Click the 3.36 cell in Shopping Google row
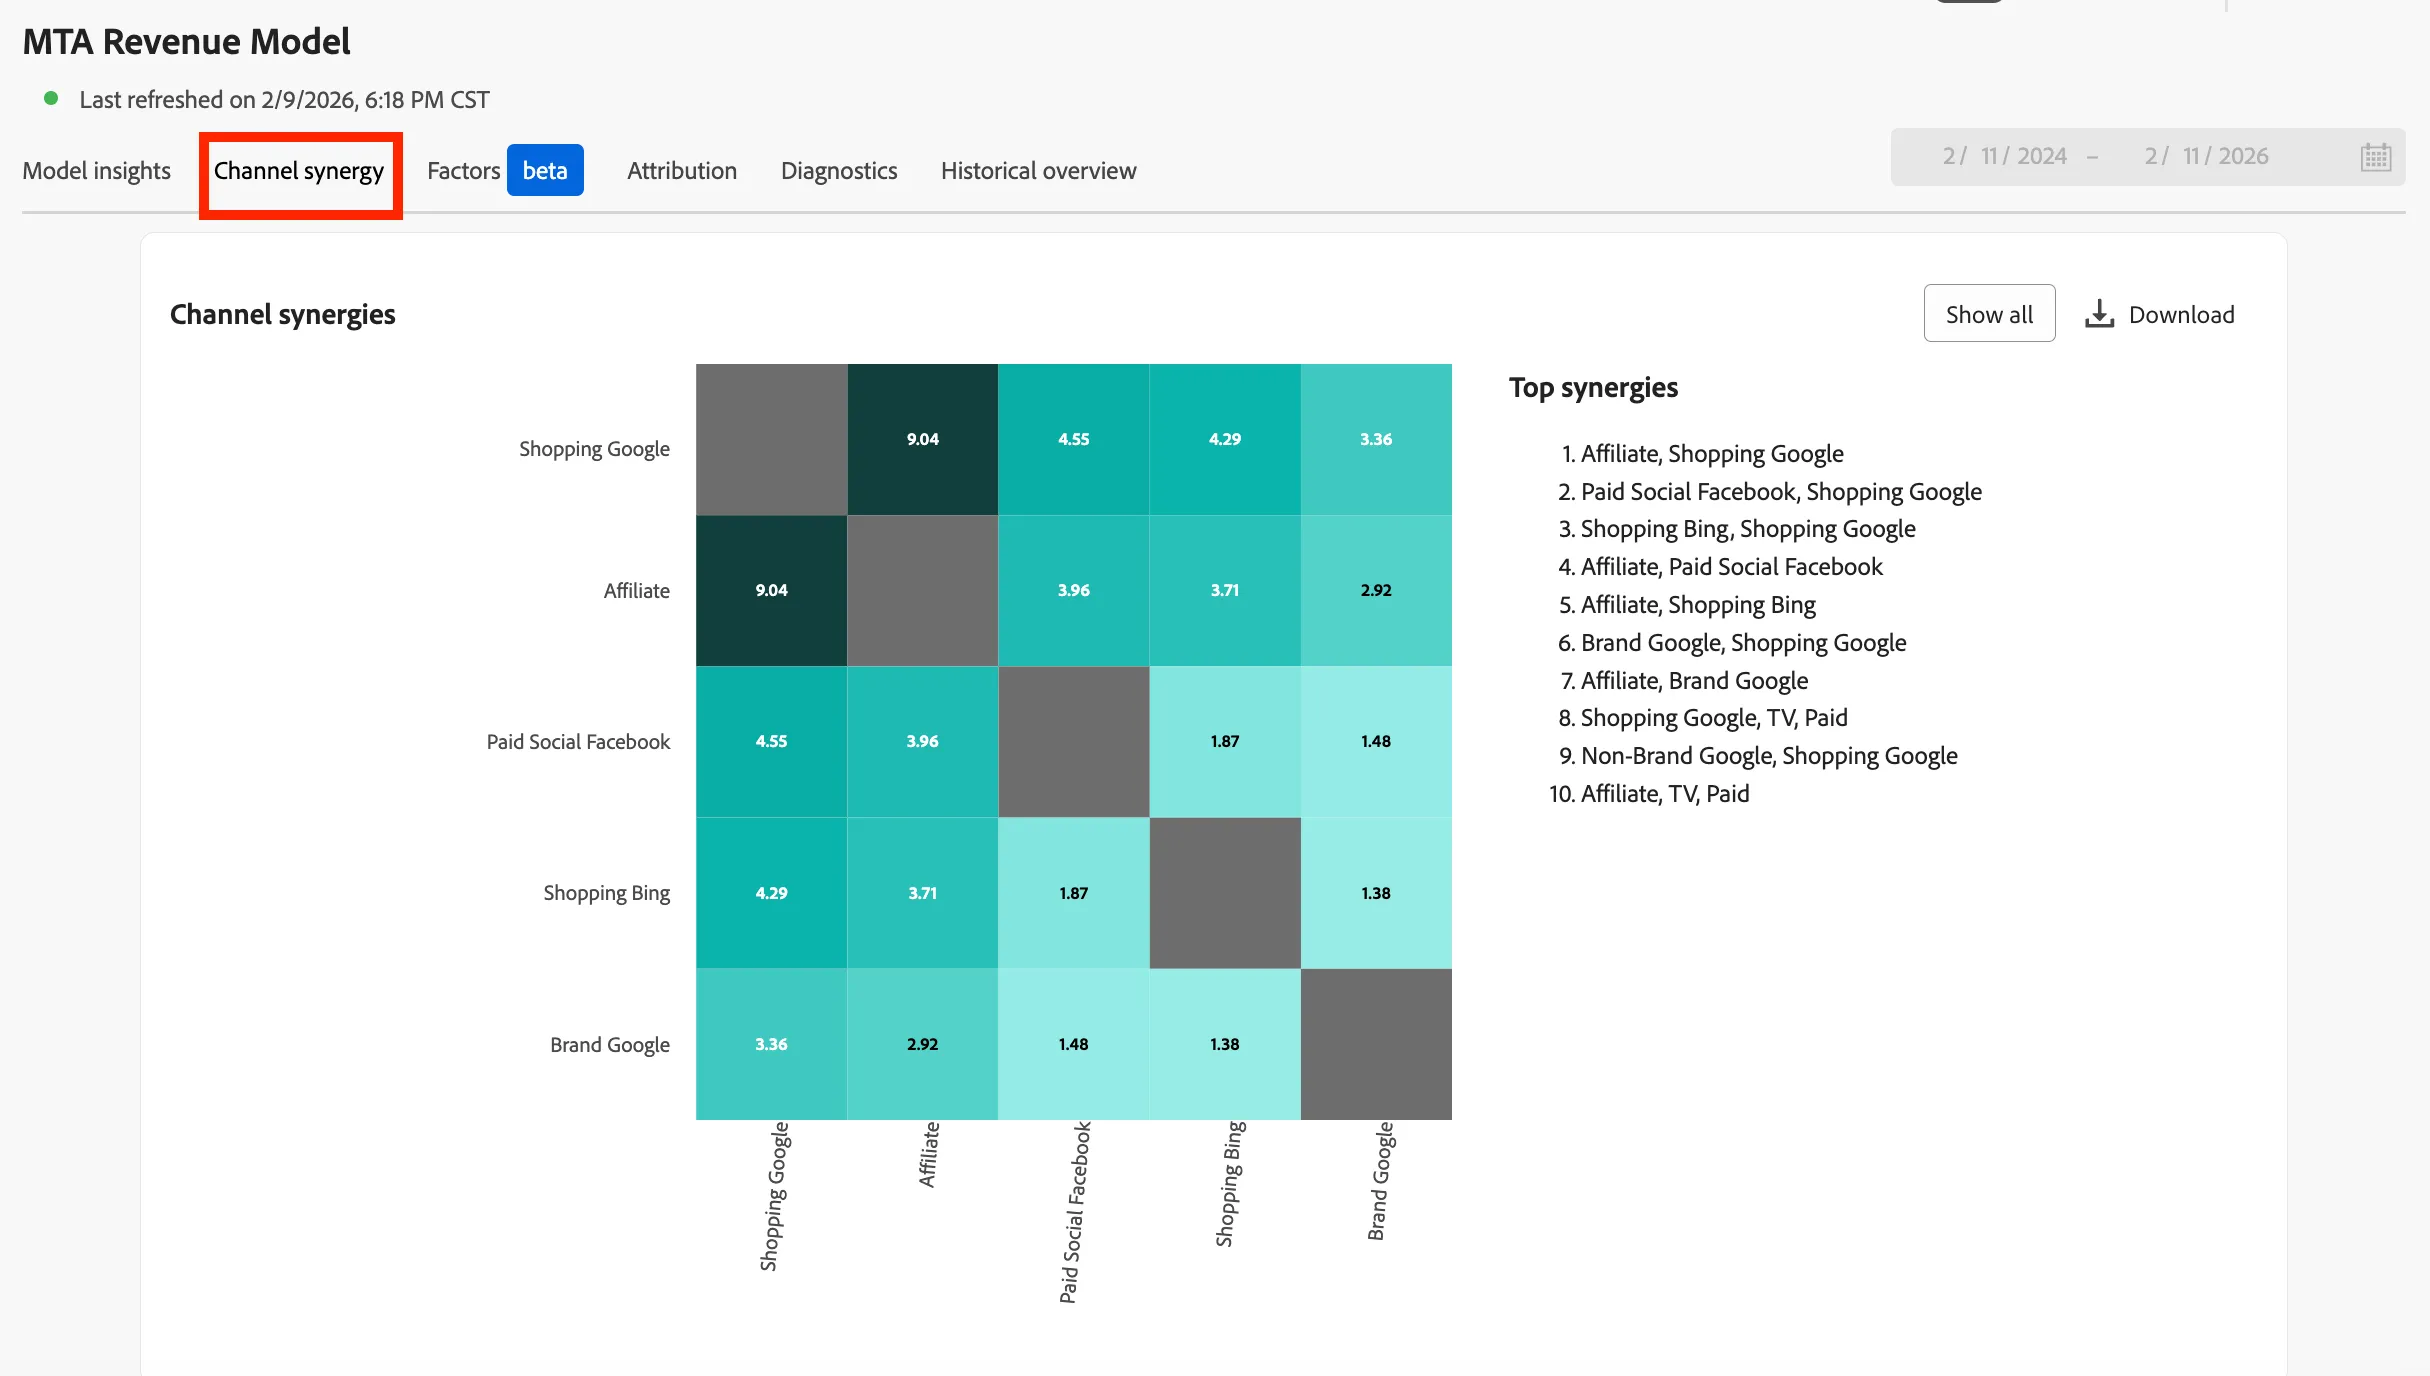This screenshot has height=1376, width=2430. pyautogui.click(x=1376, y=439)
